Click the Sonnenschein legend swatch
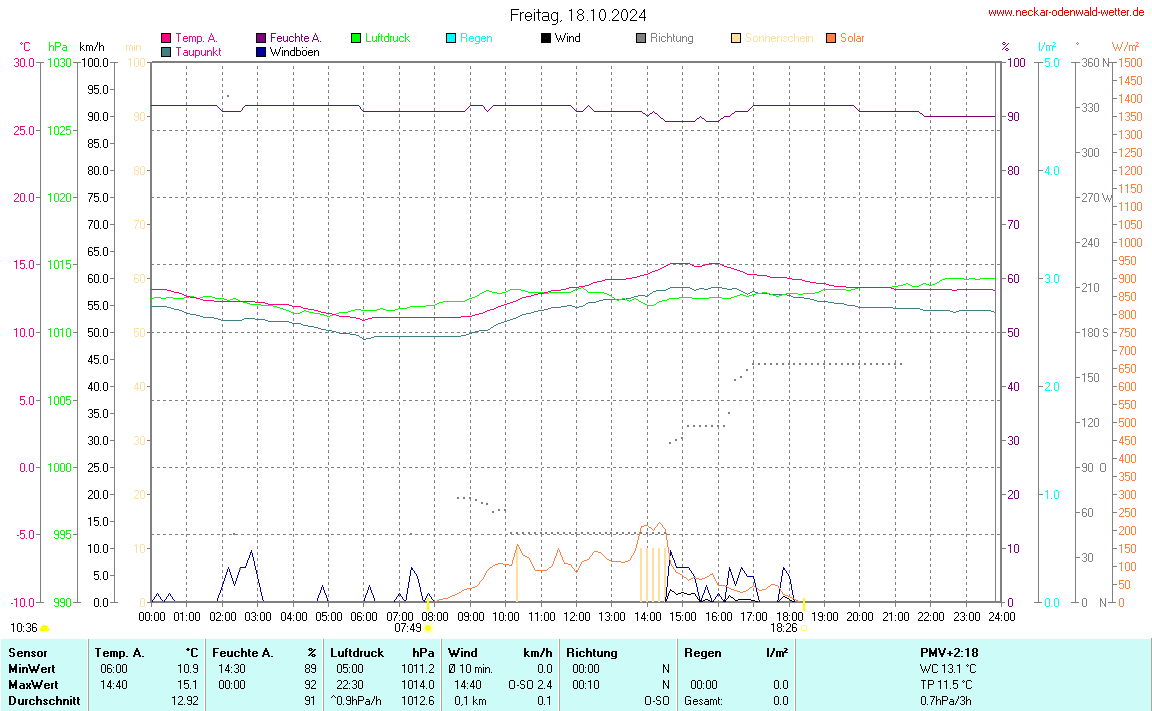The image size is (1152, 711). click(736, 38)
